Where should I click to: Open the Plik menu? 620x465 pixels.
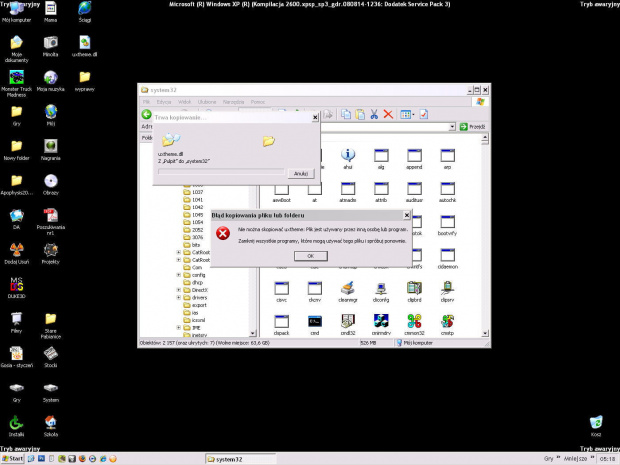point(146,102)
